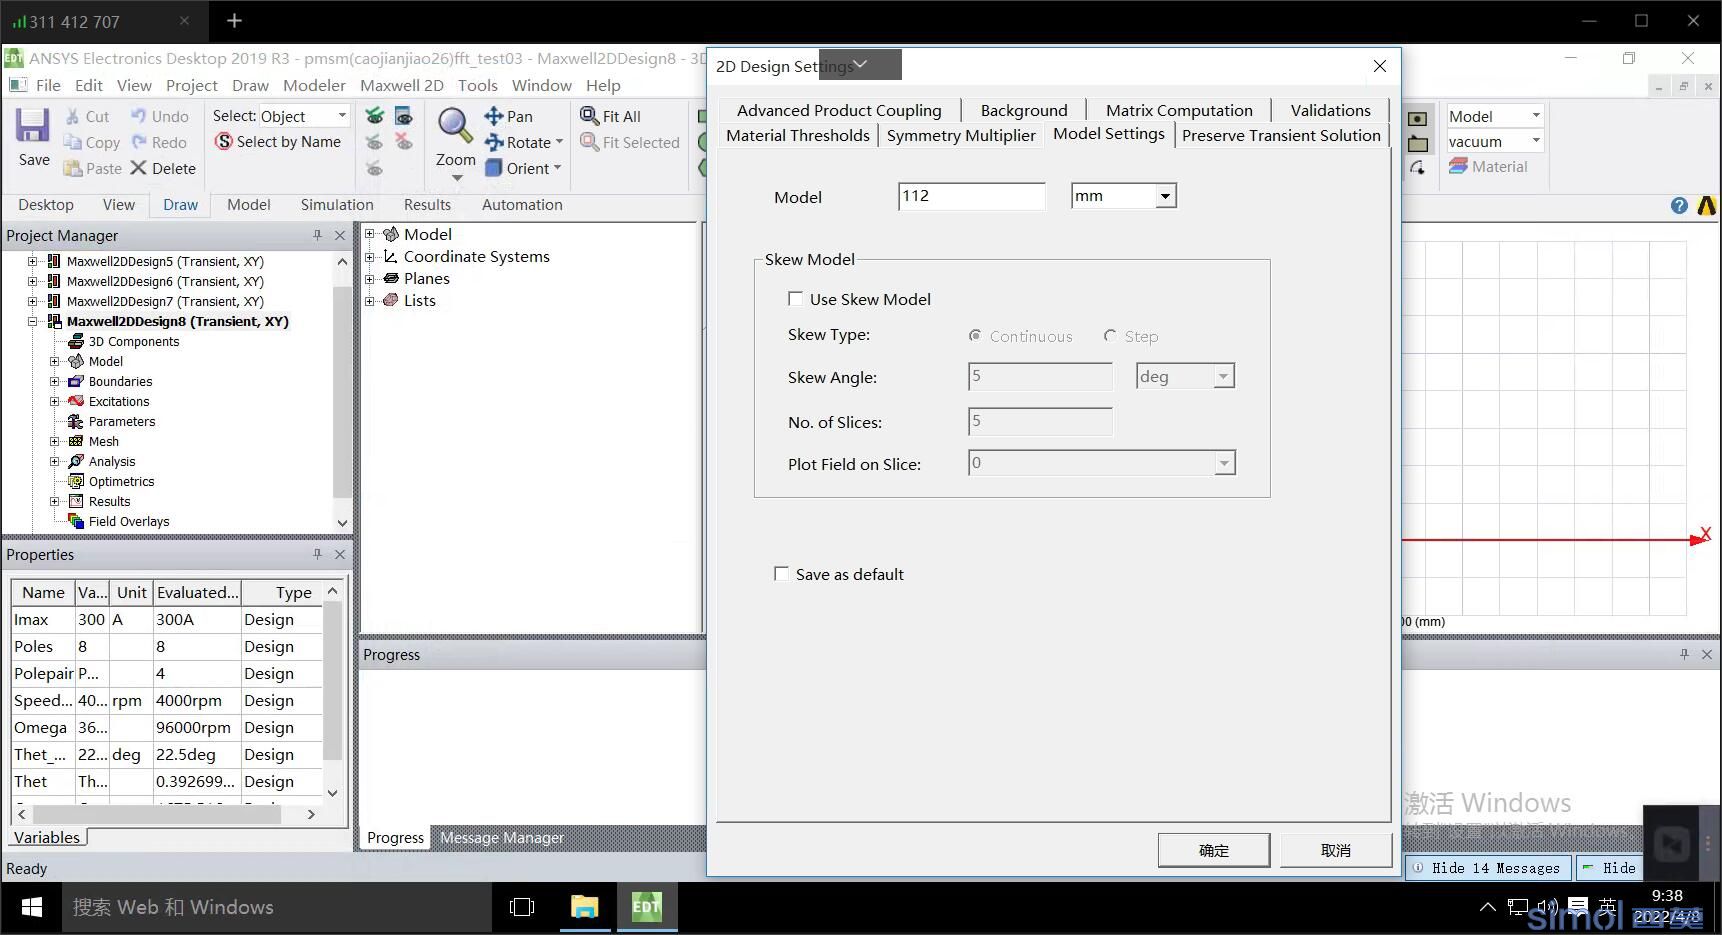Click the Project Manager vertical scrollbar
Image resolution: width=1722 pixels, height=935 pixels.
pyautogui.click(x=342, y=391)
